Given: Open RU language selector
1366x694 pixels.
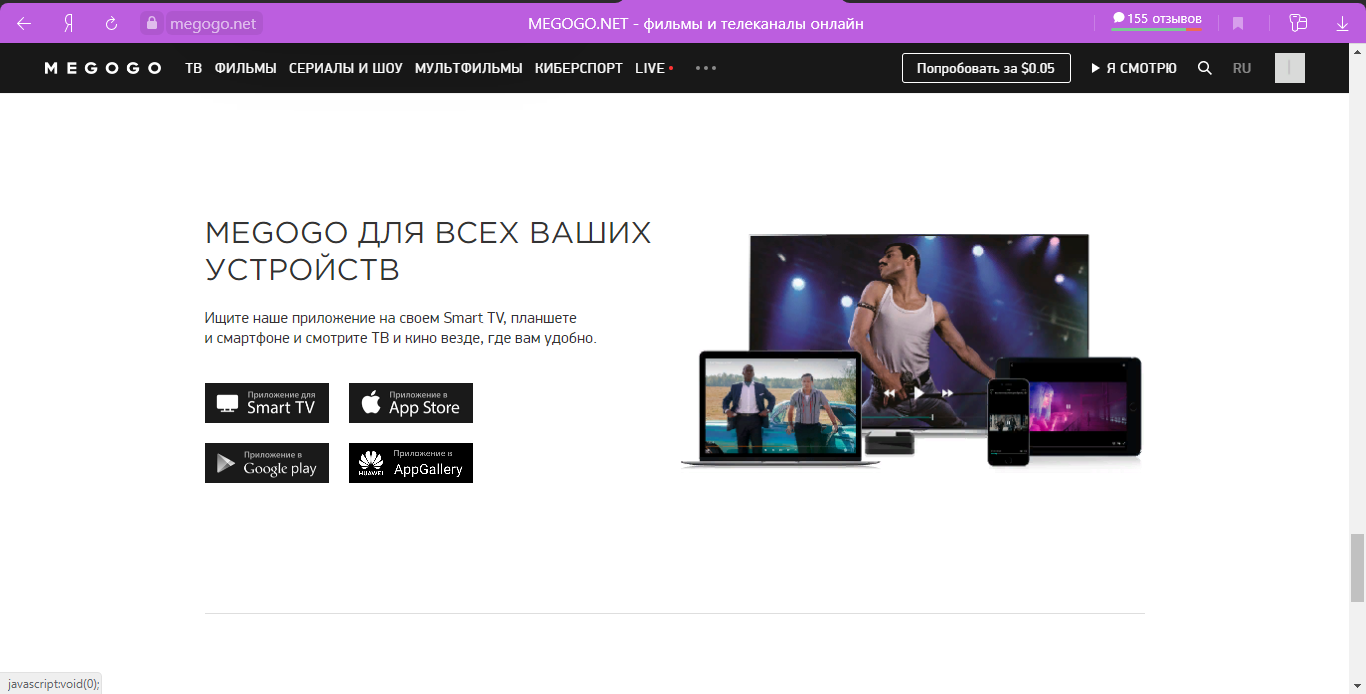Looking at the screenshot, I should tap(1242, 68).
